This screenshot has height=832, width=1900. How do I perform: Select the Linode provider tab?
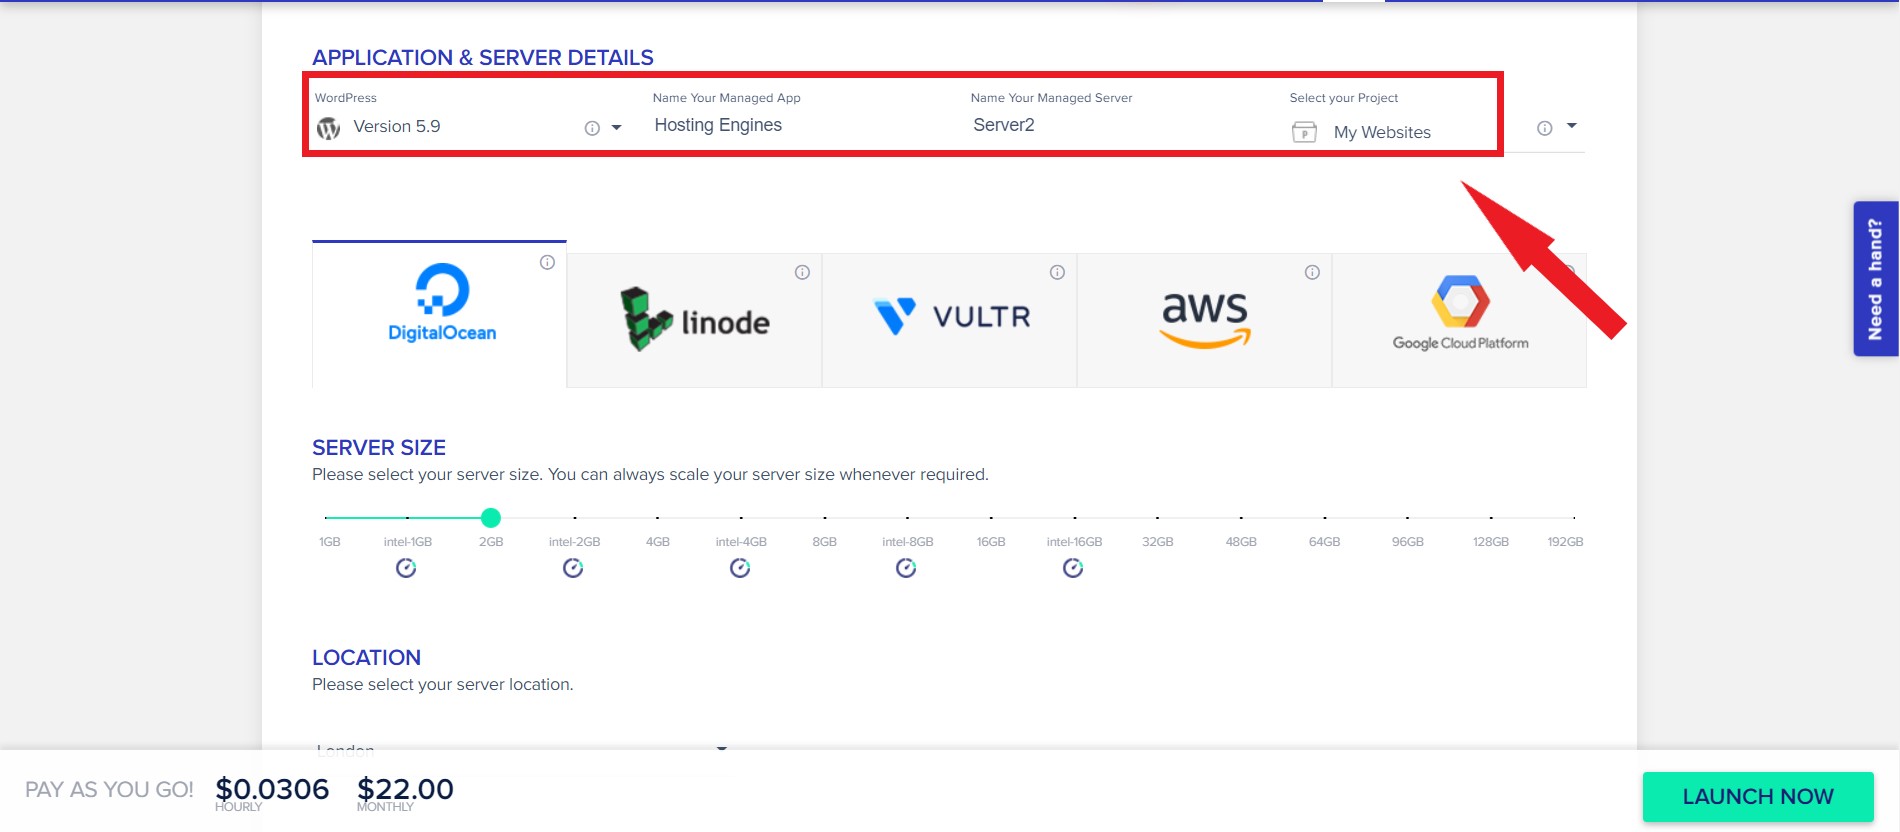tap(694, 320)
